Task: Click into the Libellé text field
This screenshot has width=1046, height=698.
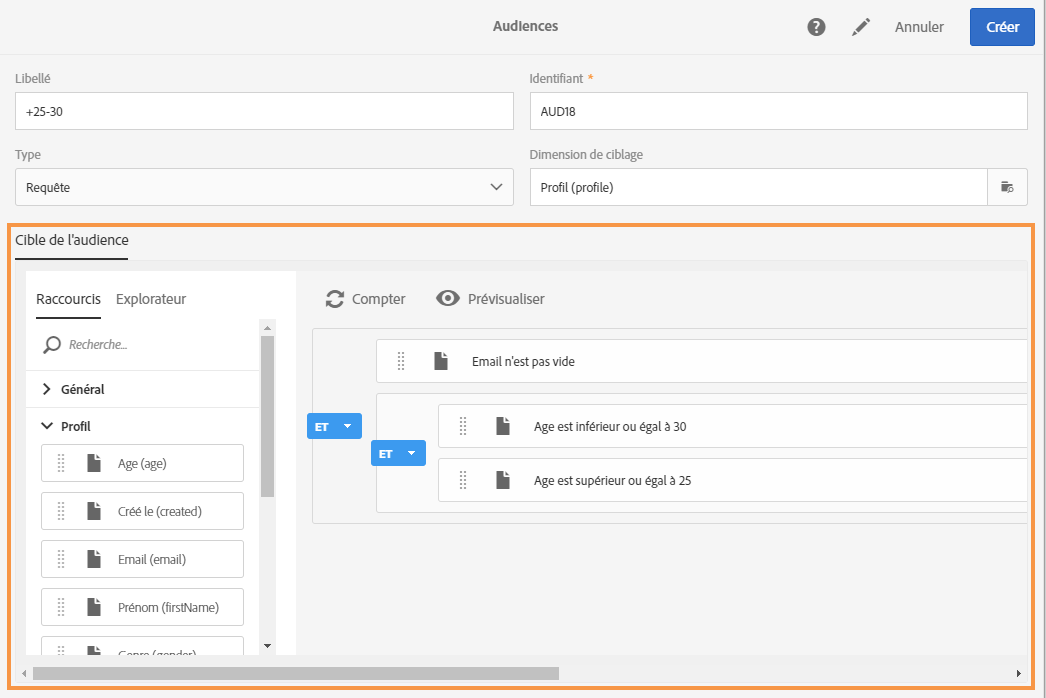Action: click(x=264, y=112)
